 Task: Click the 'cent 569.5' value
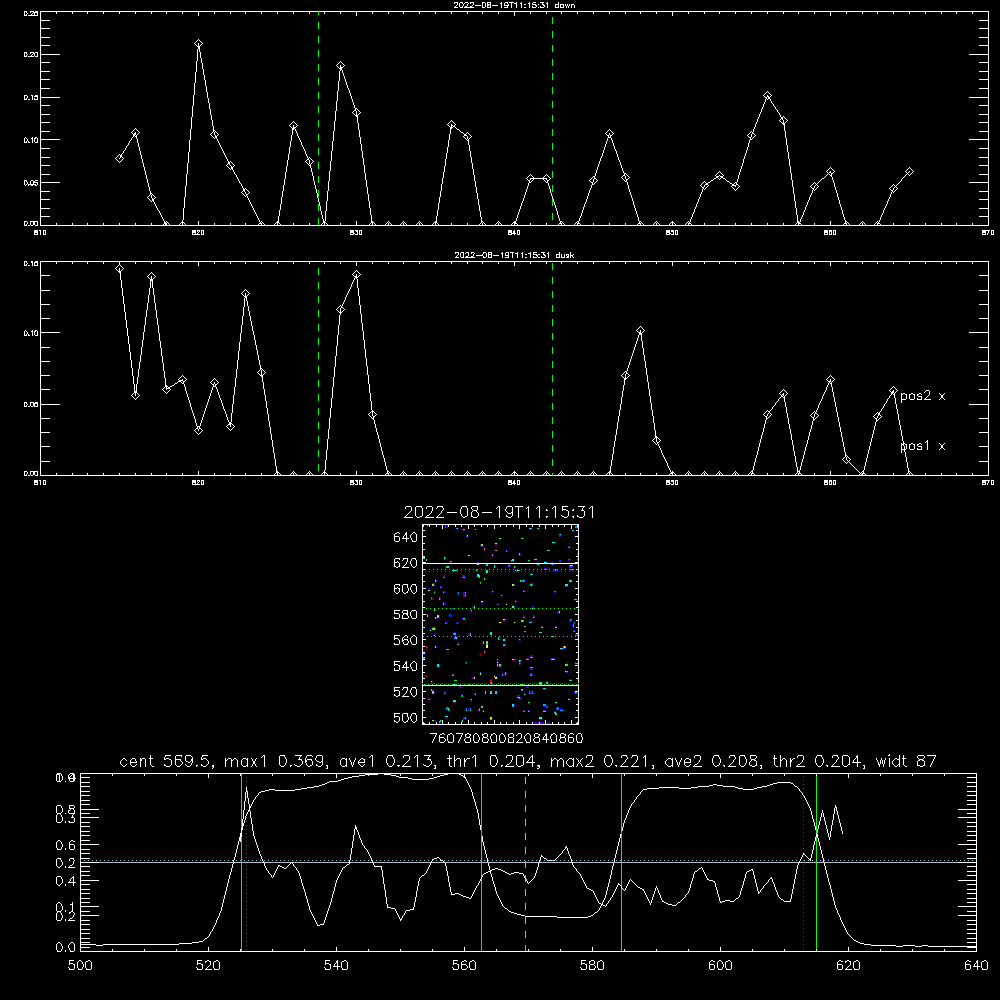[x=161, y=761]
